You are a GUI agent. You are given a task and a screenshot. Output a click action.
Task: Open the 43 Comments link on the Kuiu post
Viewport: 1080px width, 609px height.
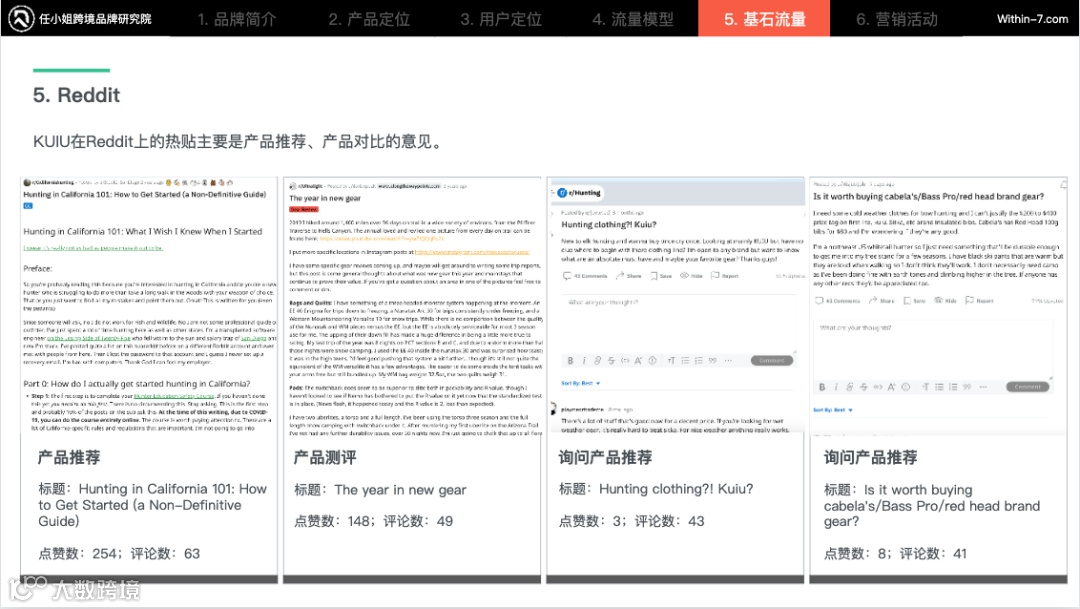point(588,276)
